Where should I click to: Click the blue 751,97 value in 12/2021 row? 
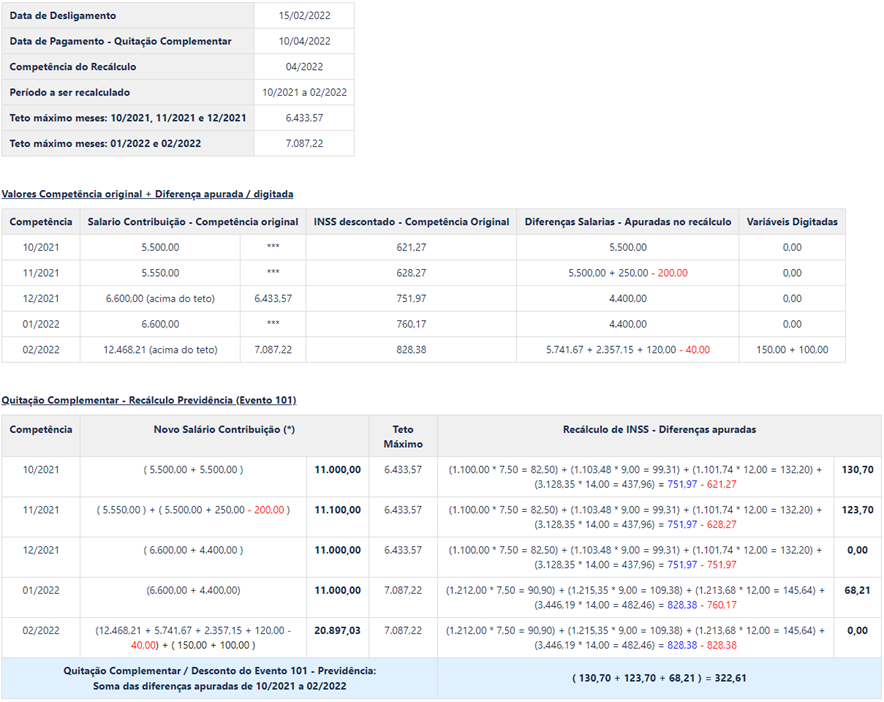(682, 564)
